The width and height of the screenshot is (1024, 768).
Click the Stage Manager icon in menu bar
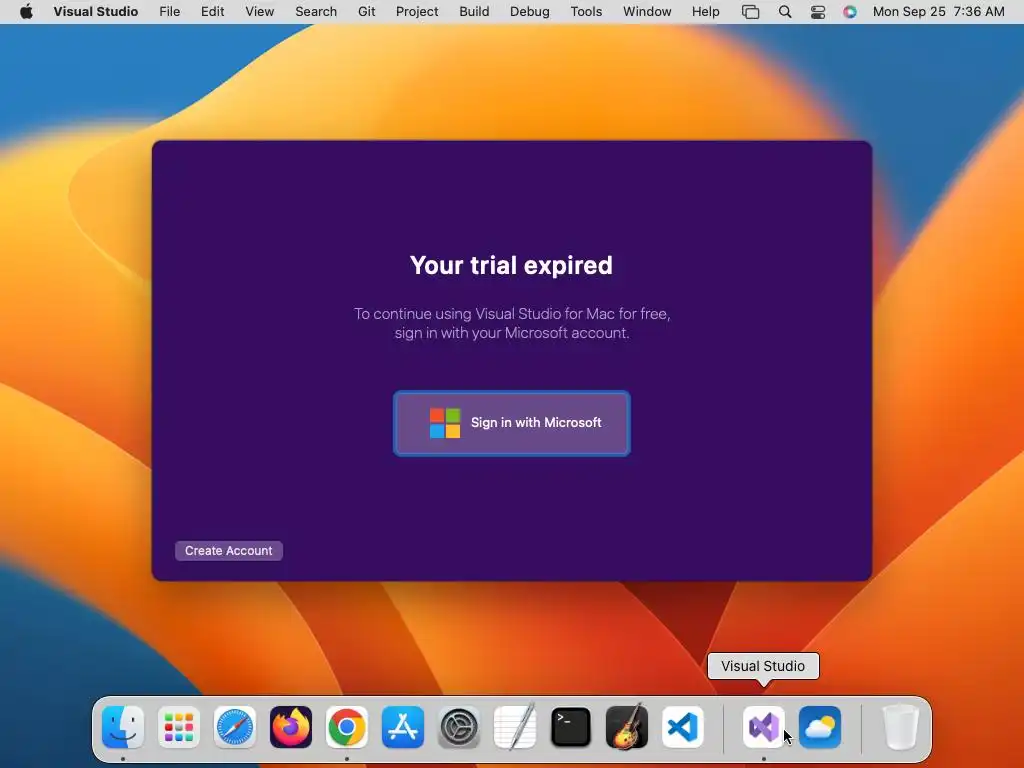pyautogui.click(x=750, y=12)
